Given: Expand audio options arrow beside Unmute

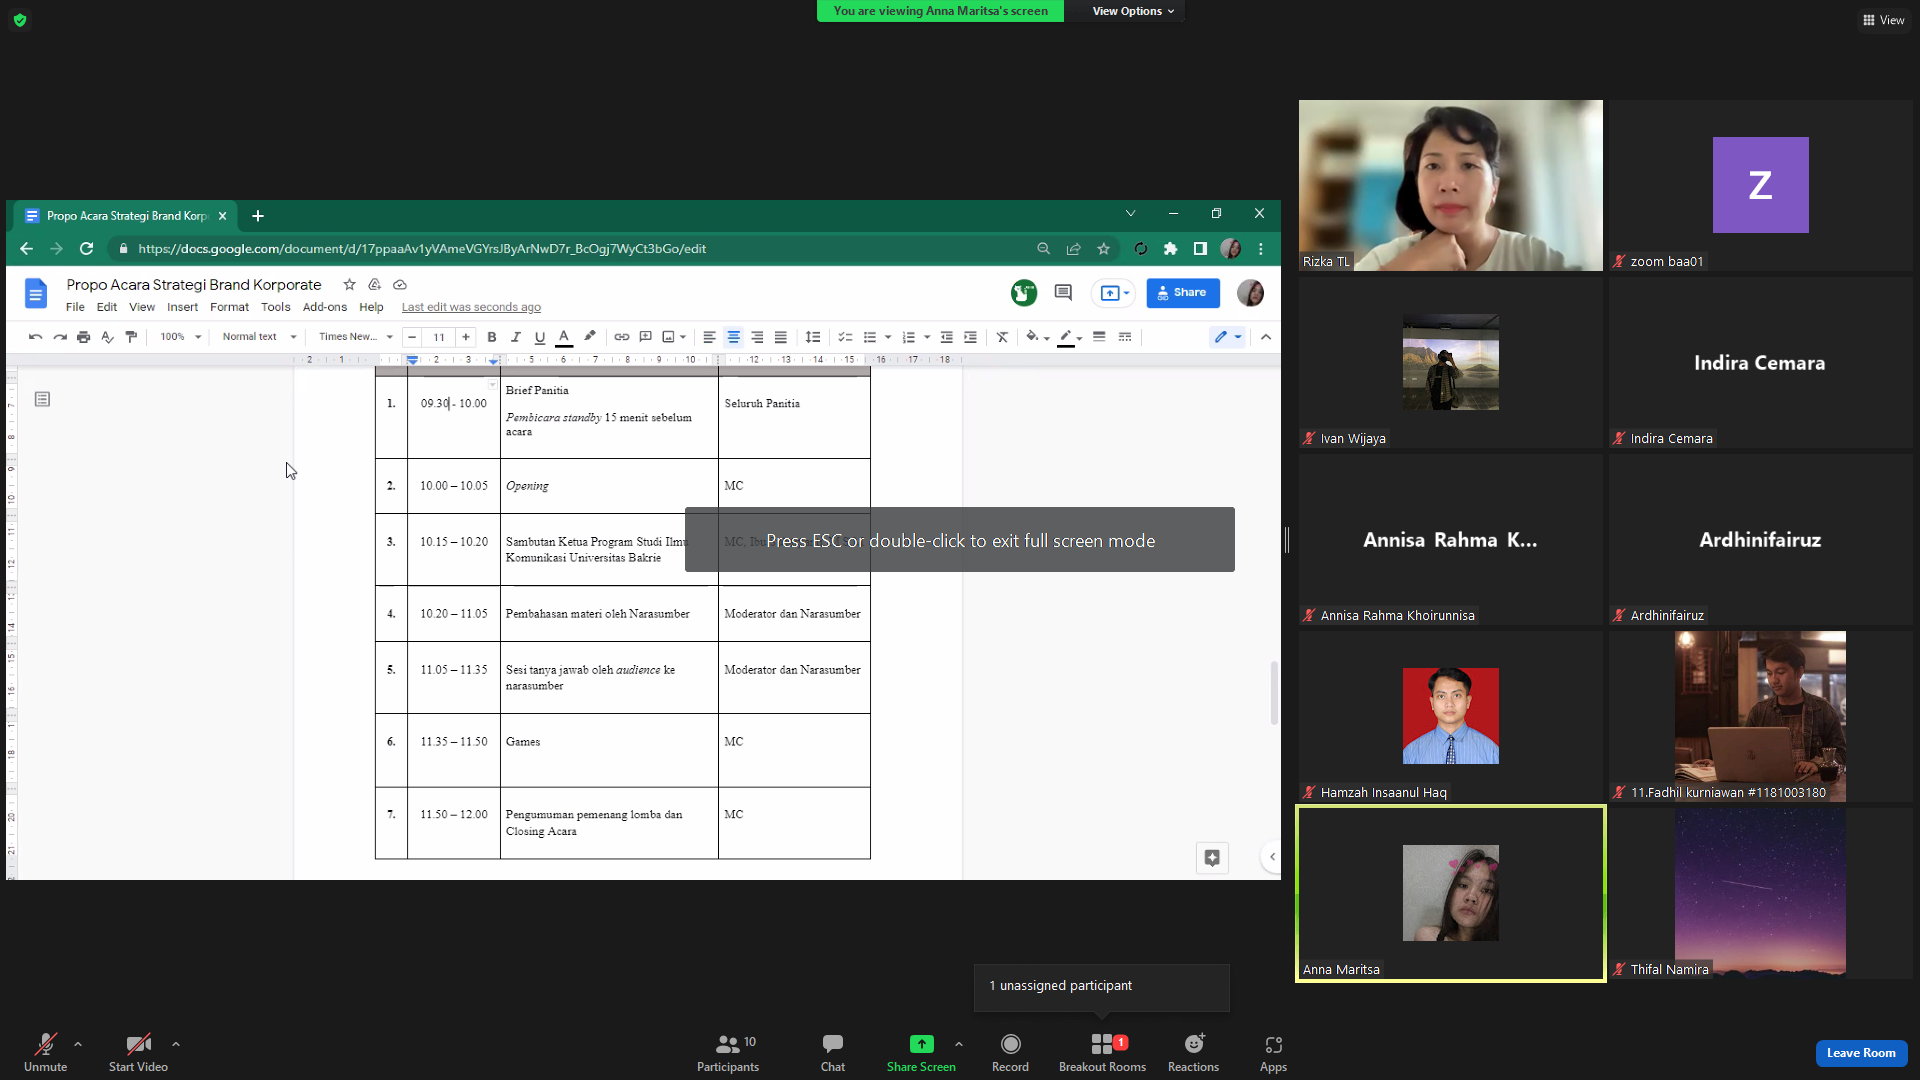Looking at the screenshot, I should click(78, 1044).
